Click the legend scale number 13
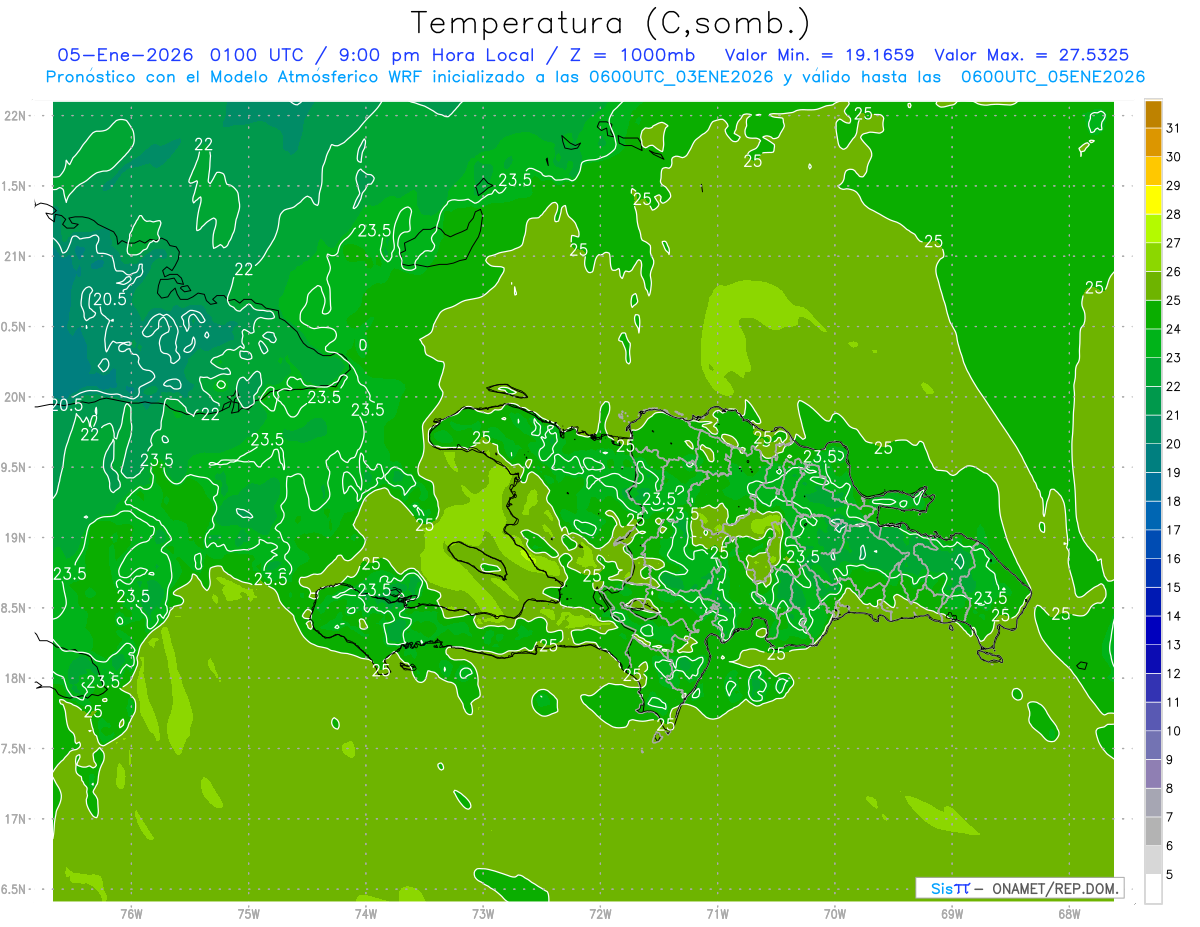Image resolution: width=1200 pixels, height=927 pixels. tap(1173, 645)
